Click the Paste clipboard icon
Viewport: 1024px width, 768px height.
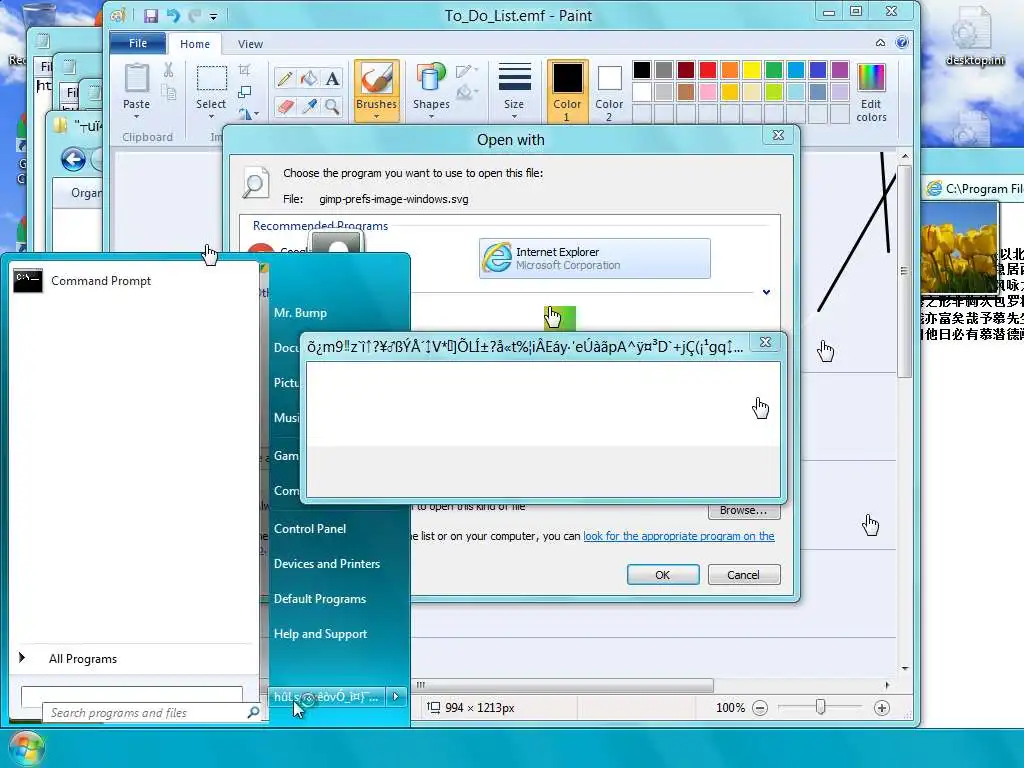tap(136, 78)
